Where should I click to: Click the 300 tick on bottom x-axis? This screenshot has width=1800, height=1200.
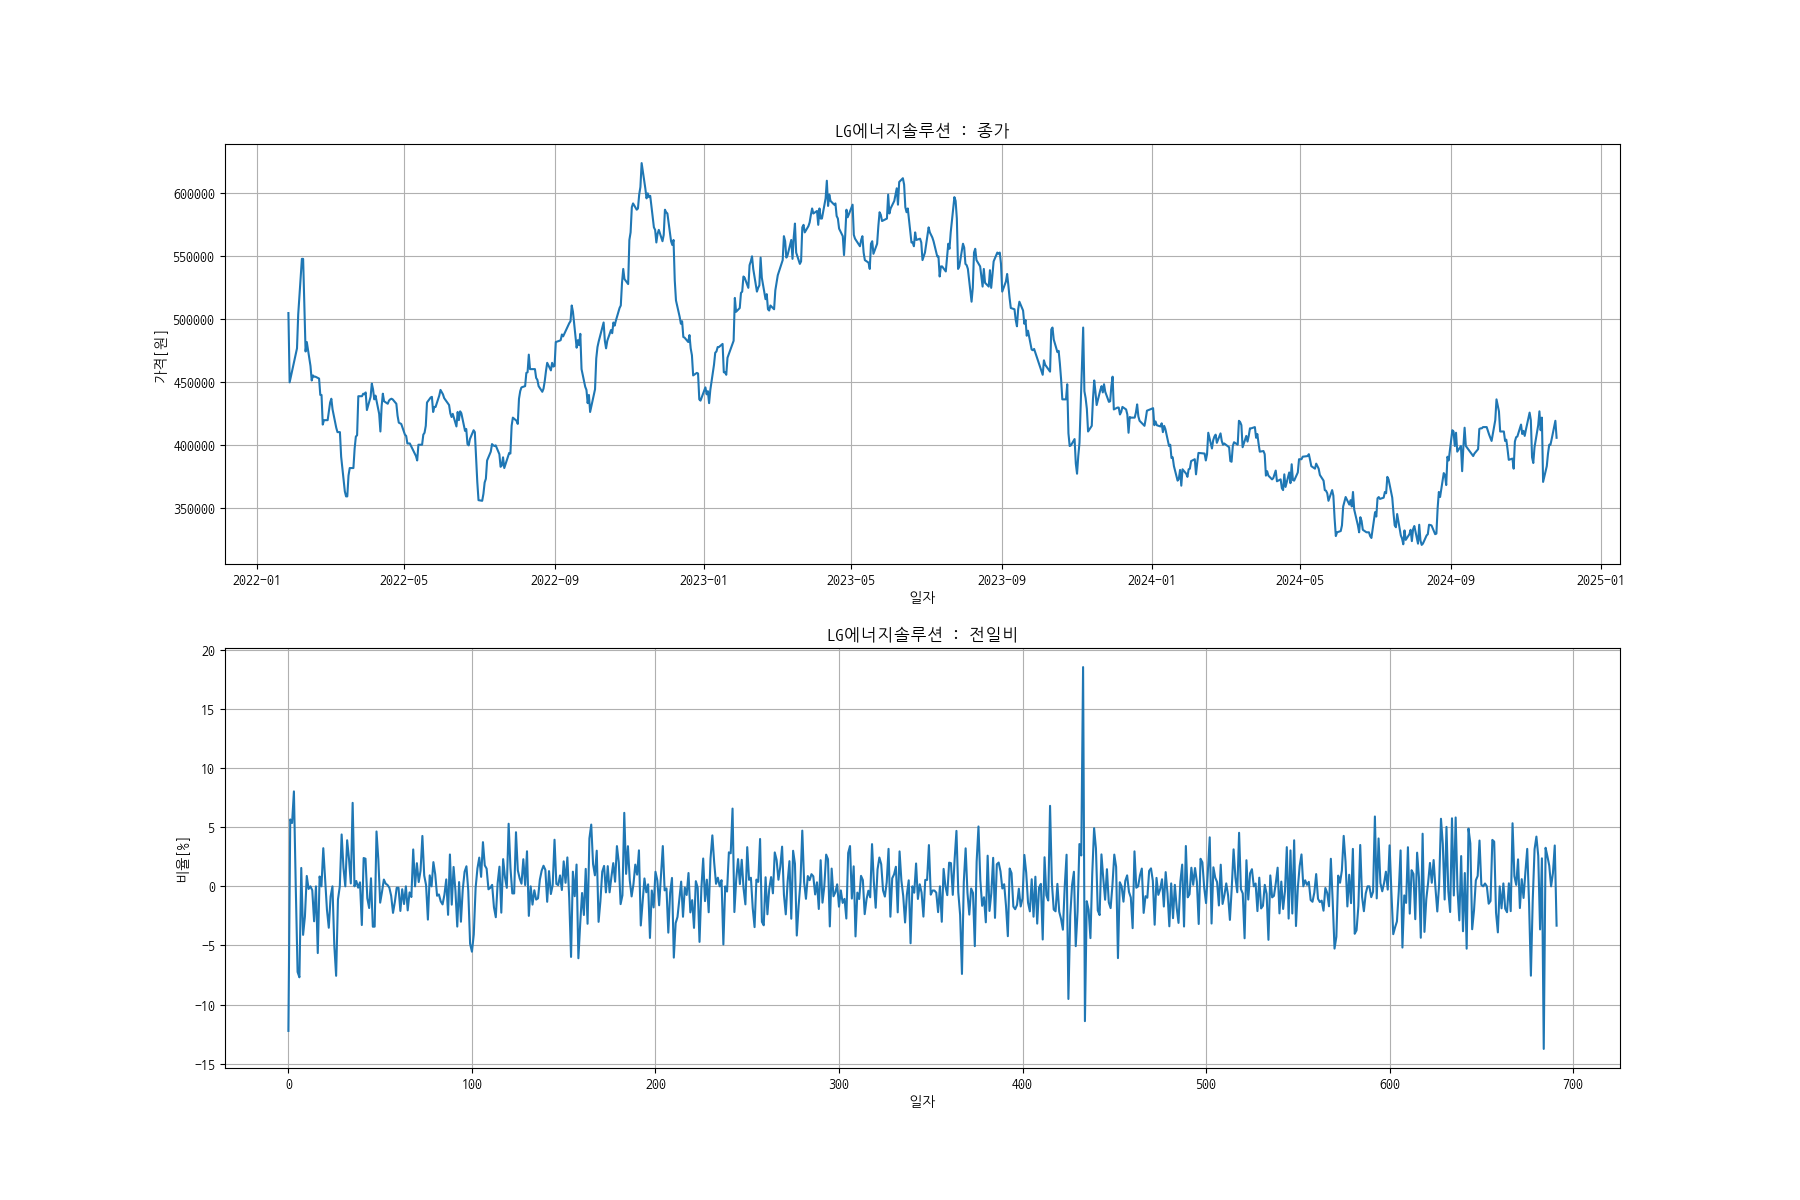[x=839, y=1084]
